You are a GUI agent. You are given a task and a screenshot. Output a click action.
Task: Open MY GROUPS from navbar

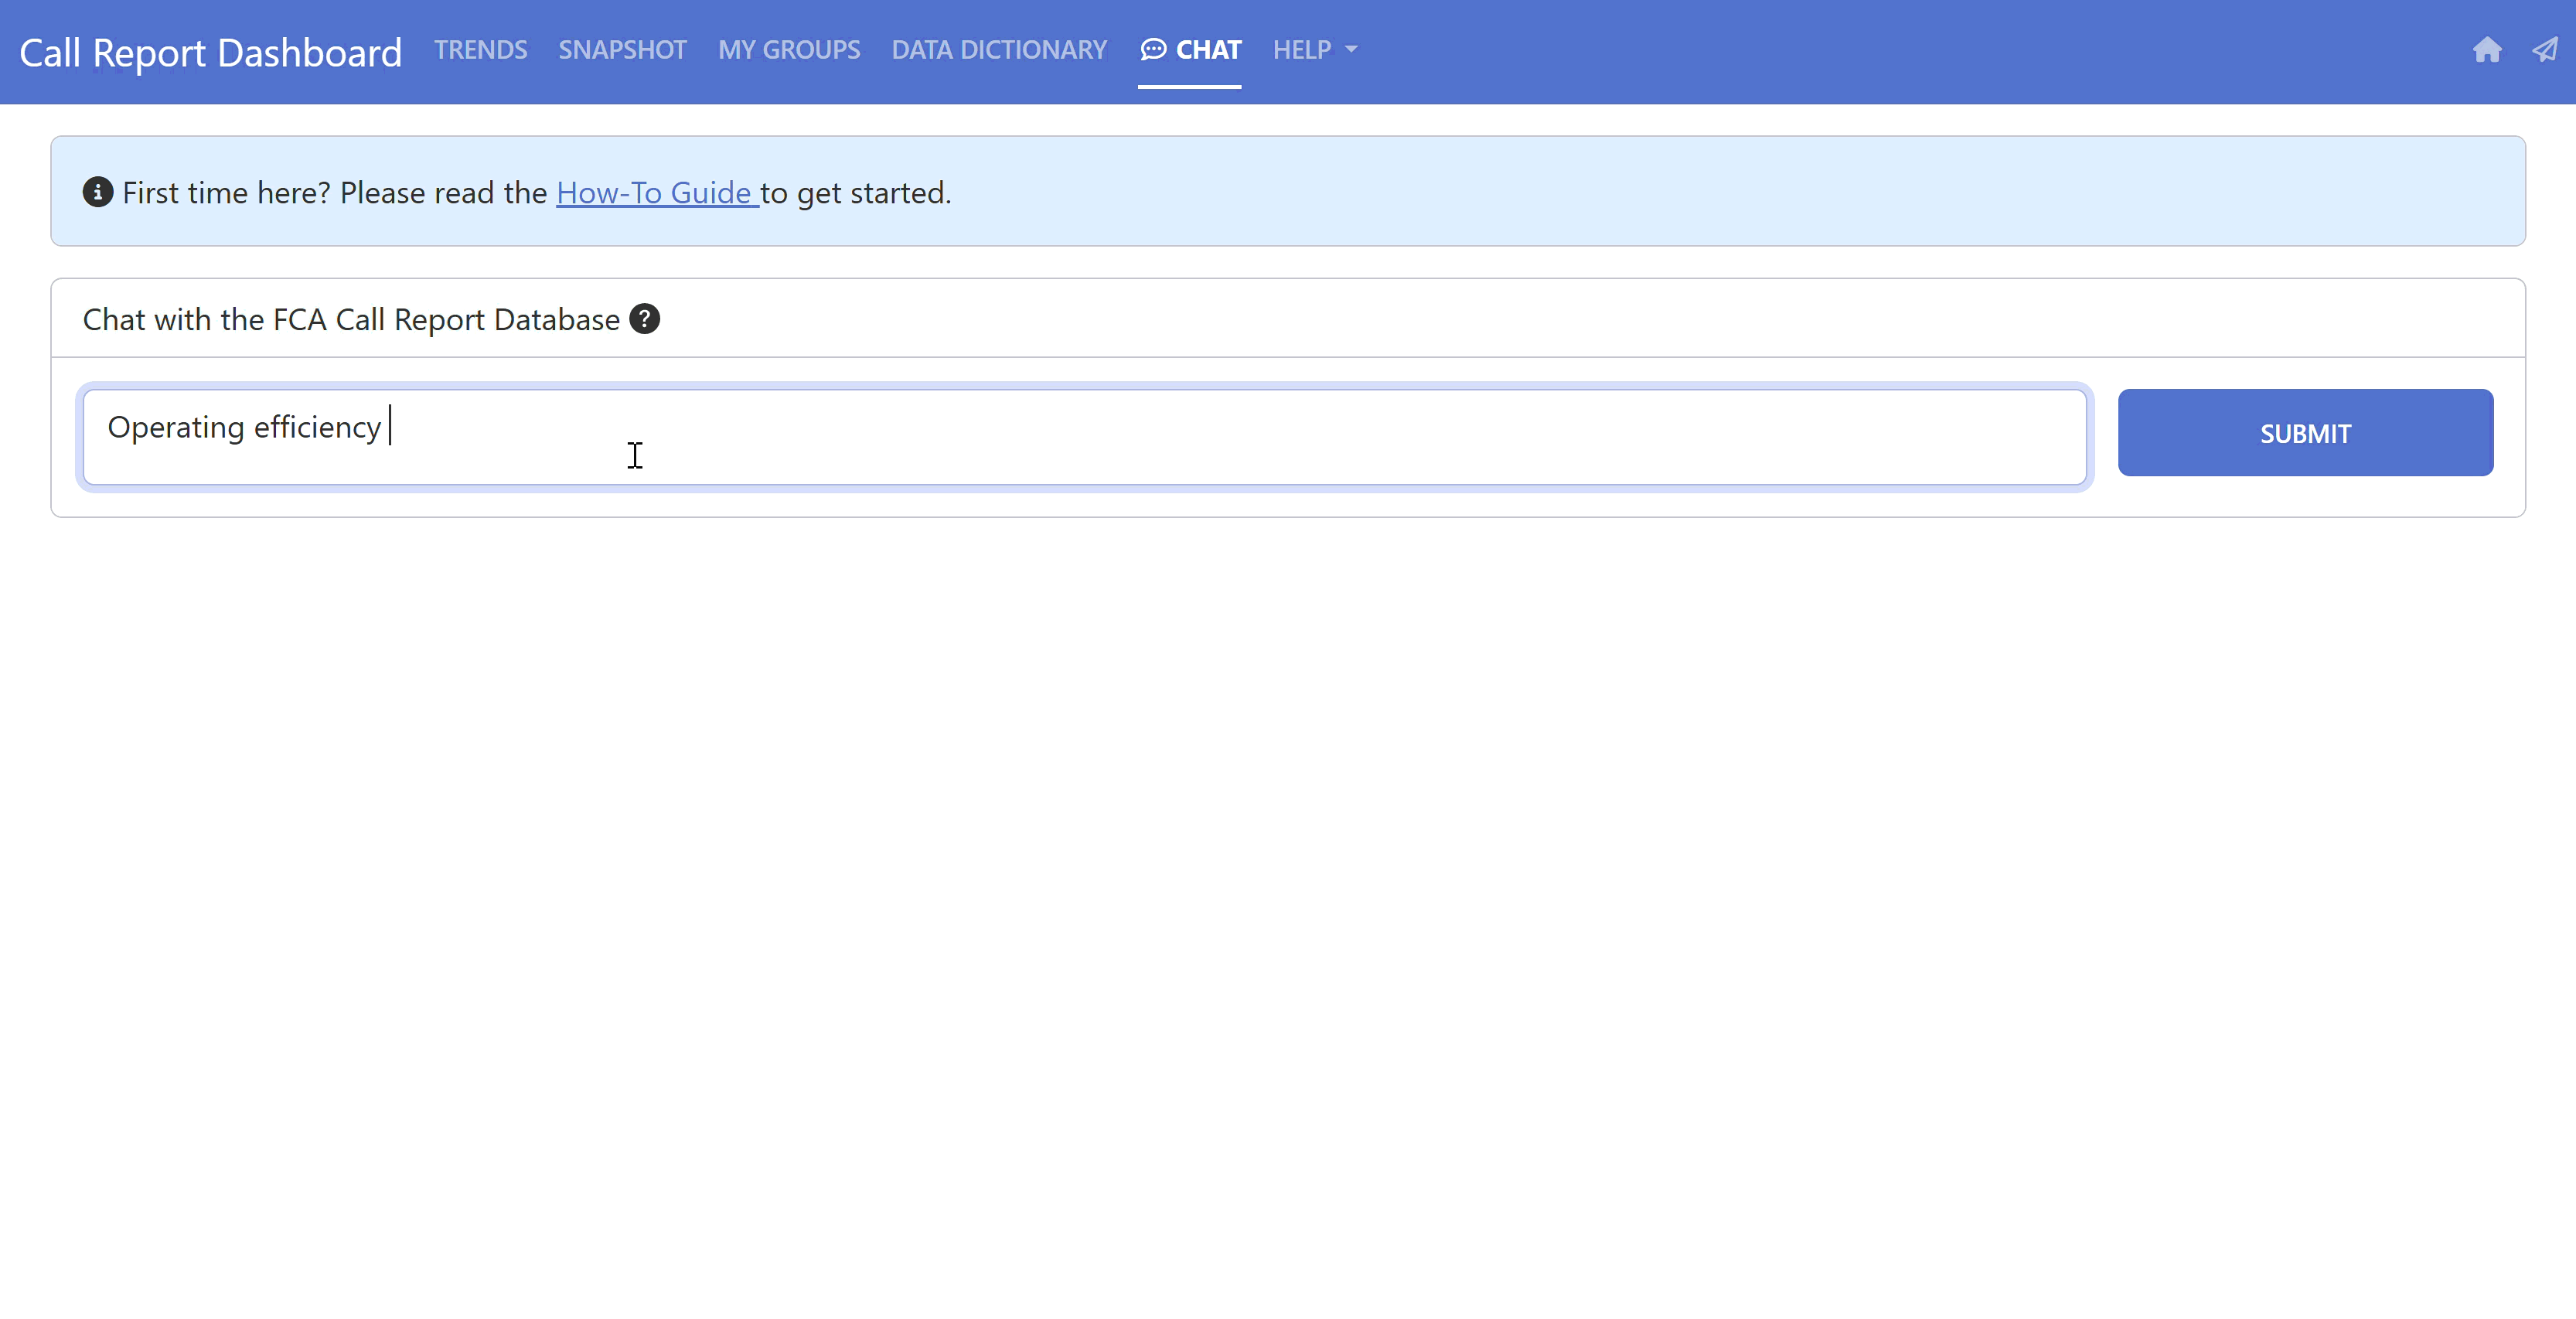788,50
